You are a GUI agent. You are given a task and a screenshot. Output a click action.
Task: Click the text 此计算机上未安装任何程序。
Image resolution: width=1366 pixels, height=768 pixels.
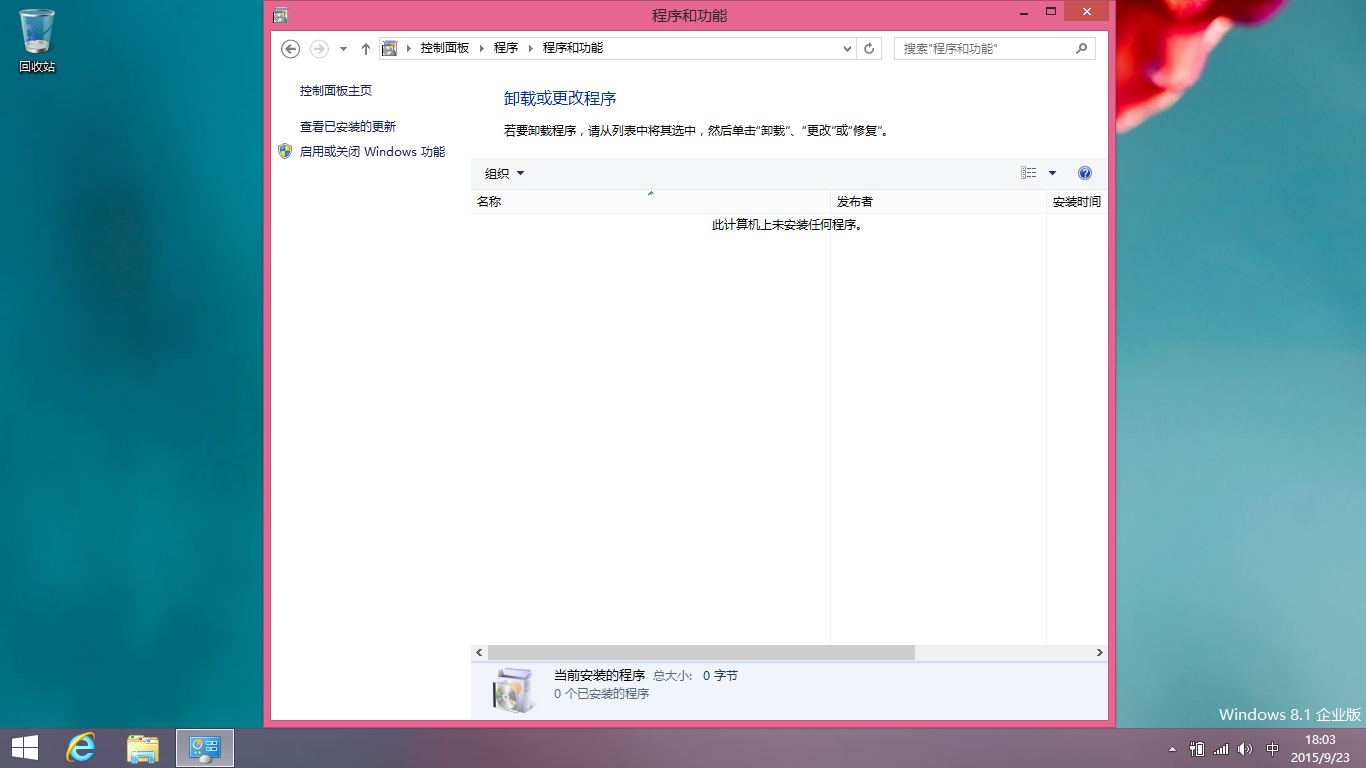[787, 225]
